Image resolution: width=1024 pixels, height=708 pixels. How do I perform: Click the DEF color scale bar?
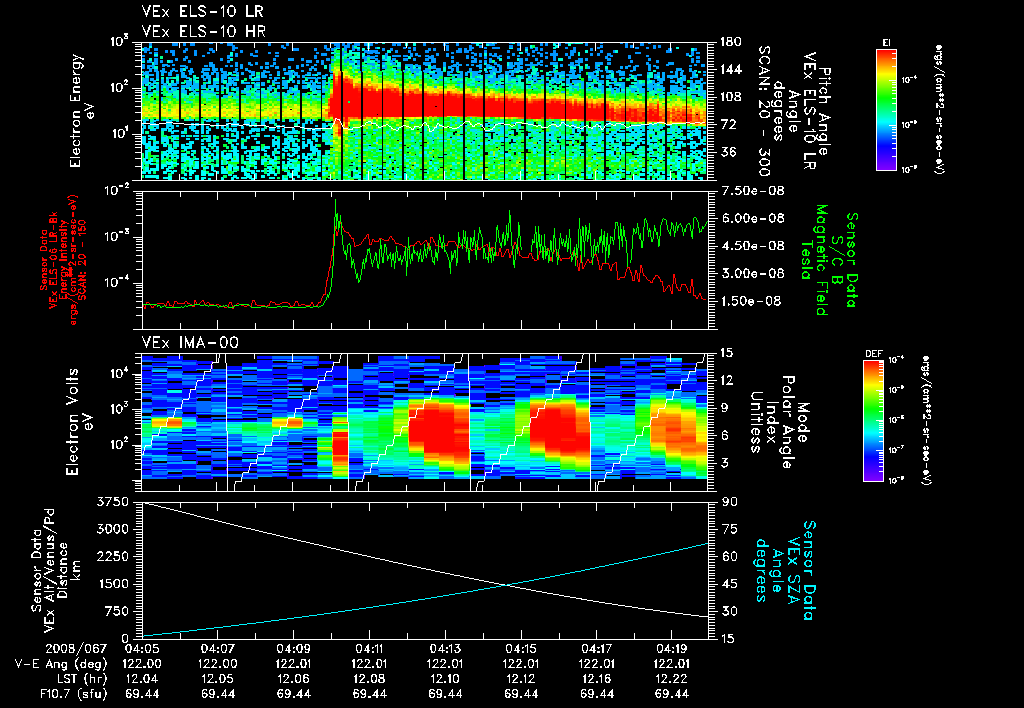point(874,421)
